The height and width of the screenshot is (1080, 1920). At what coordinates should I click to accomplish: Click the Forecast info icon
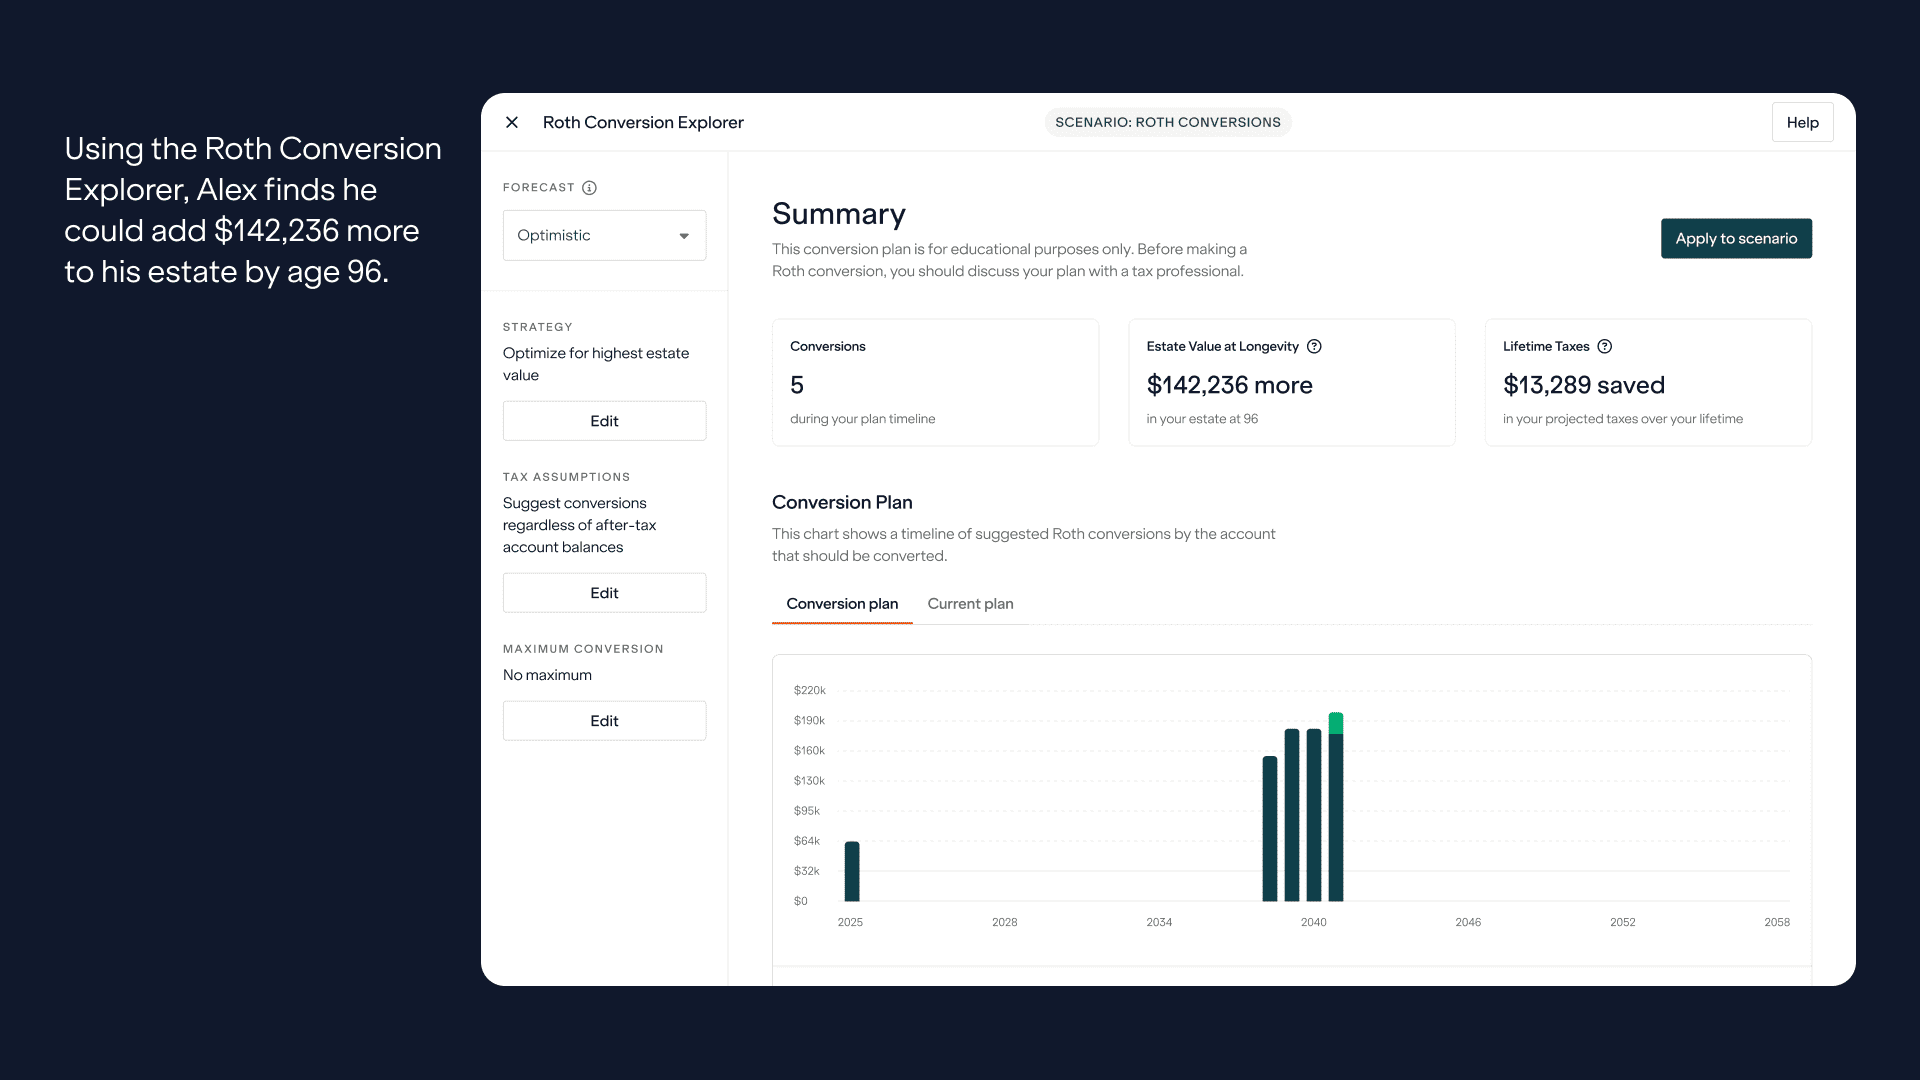click(x=589, y=188)
